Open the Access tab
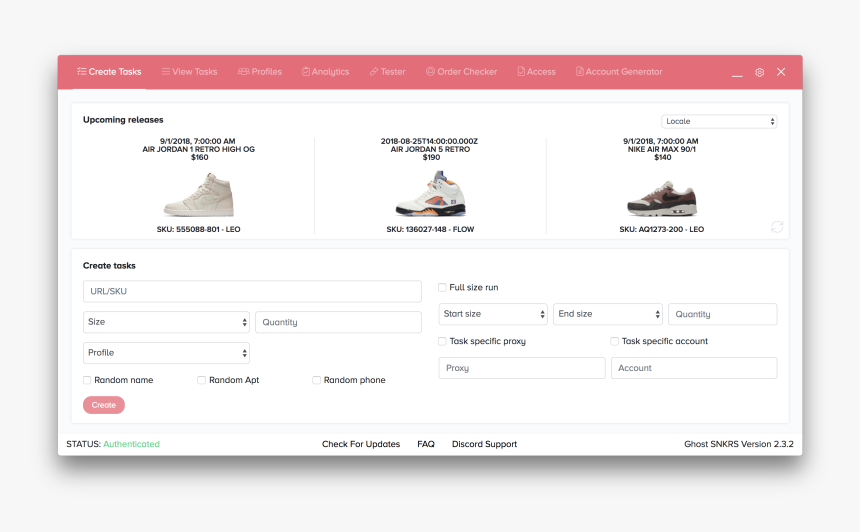The image size is (860, 532). (536, 72)
